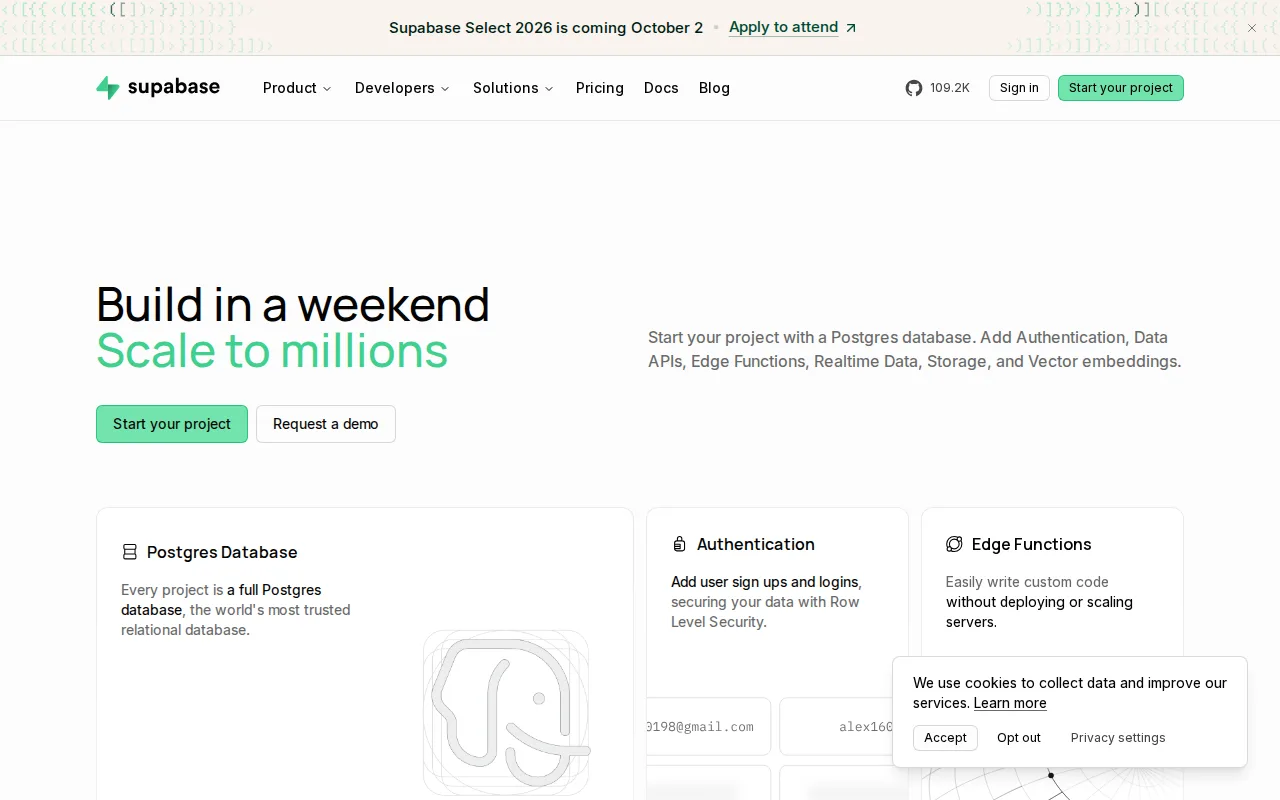Open the Postgres Database card heading

[x=222, y=552]
